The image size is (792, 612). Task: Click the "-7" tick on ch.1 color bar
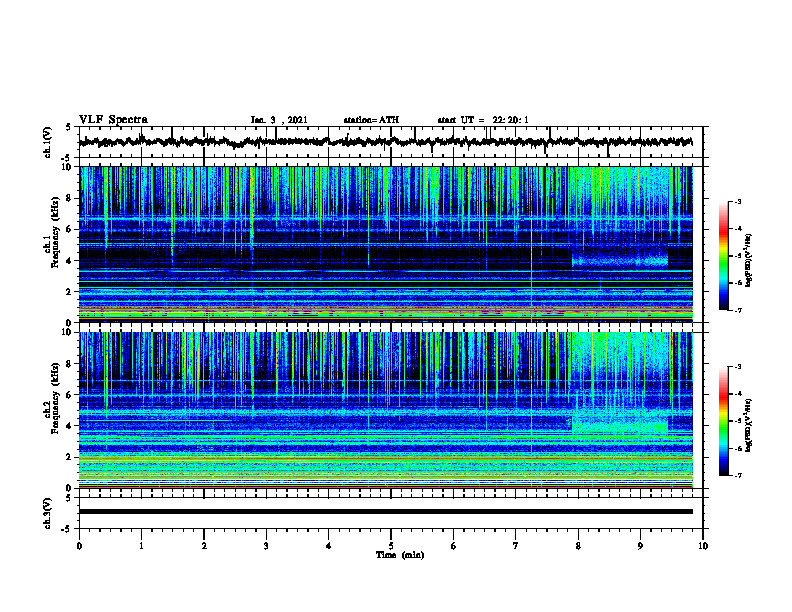tap(738, 310)
